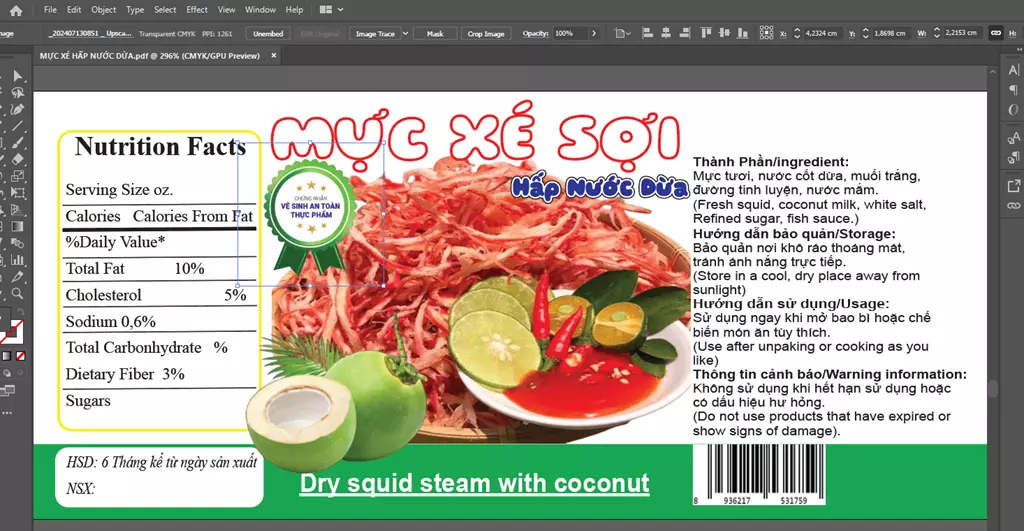Viewport: 1024px width, 531px height.
Task: Click the Reference Point grid selector
Action: pyautogui.click(x=767, y=33)
